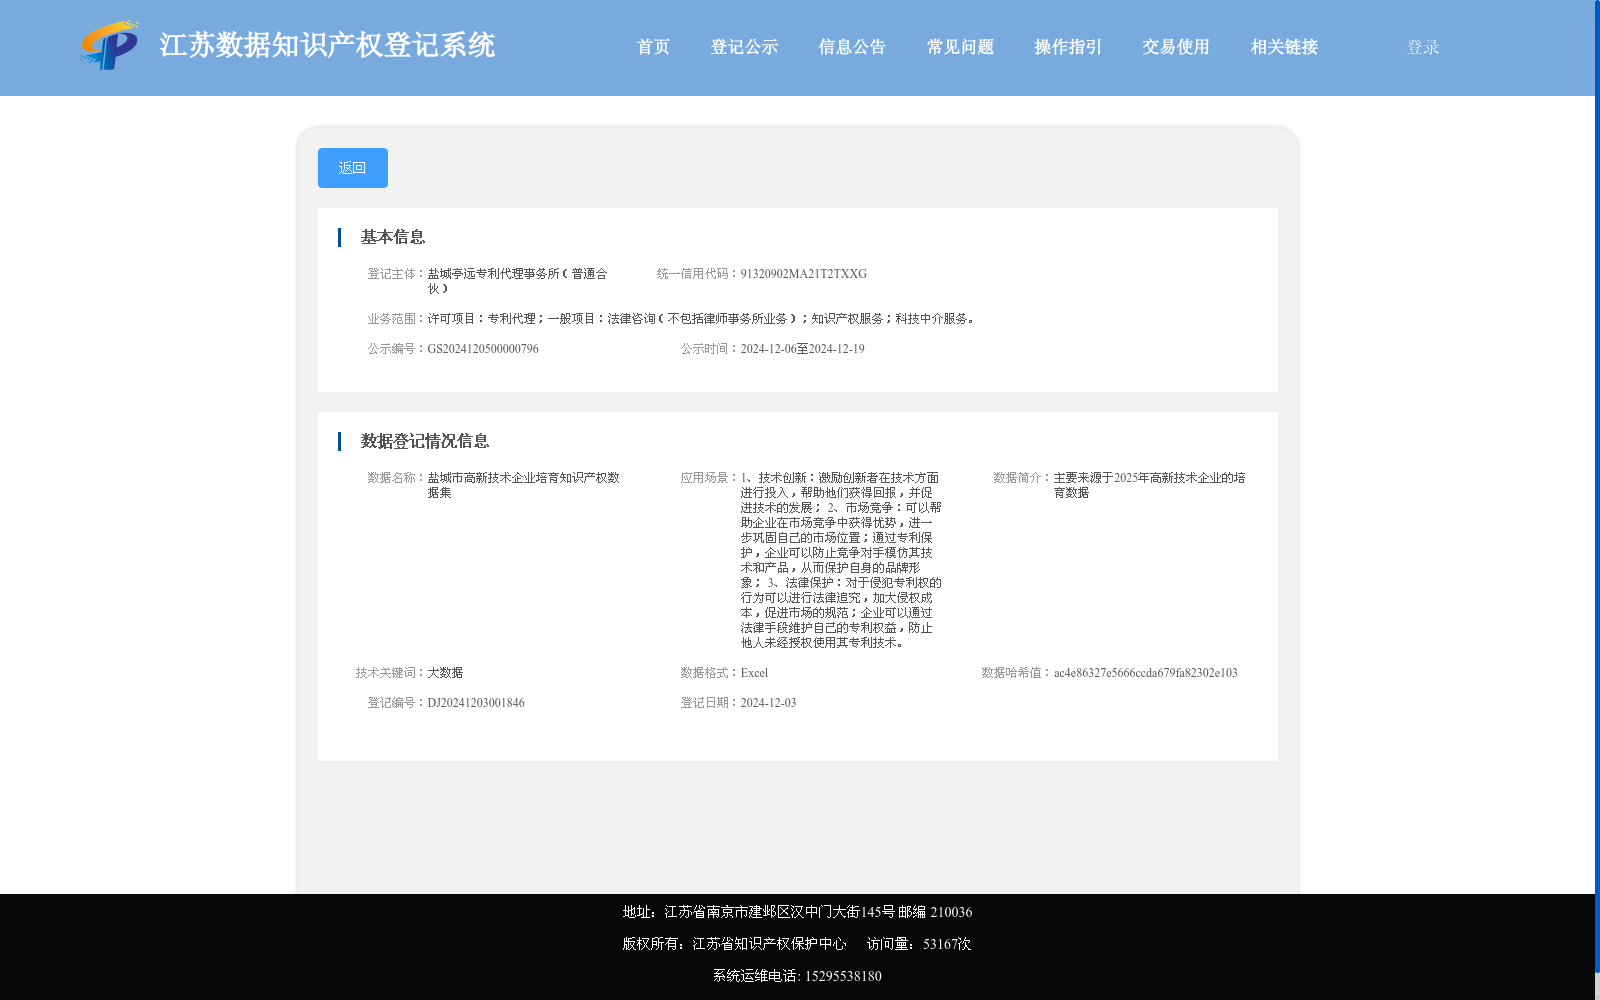The image size is (1600, 1000).
Task: Choose 交易使用 in the navigation bar
Action: 1176,47
